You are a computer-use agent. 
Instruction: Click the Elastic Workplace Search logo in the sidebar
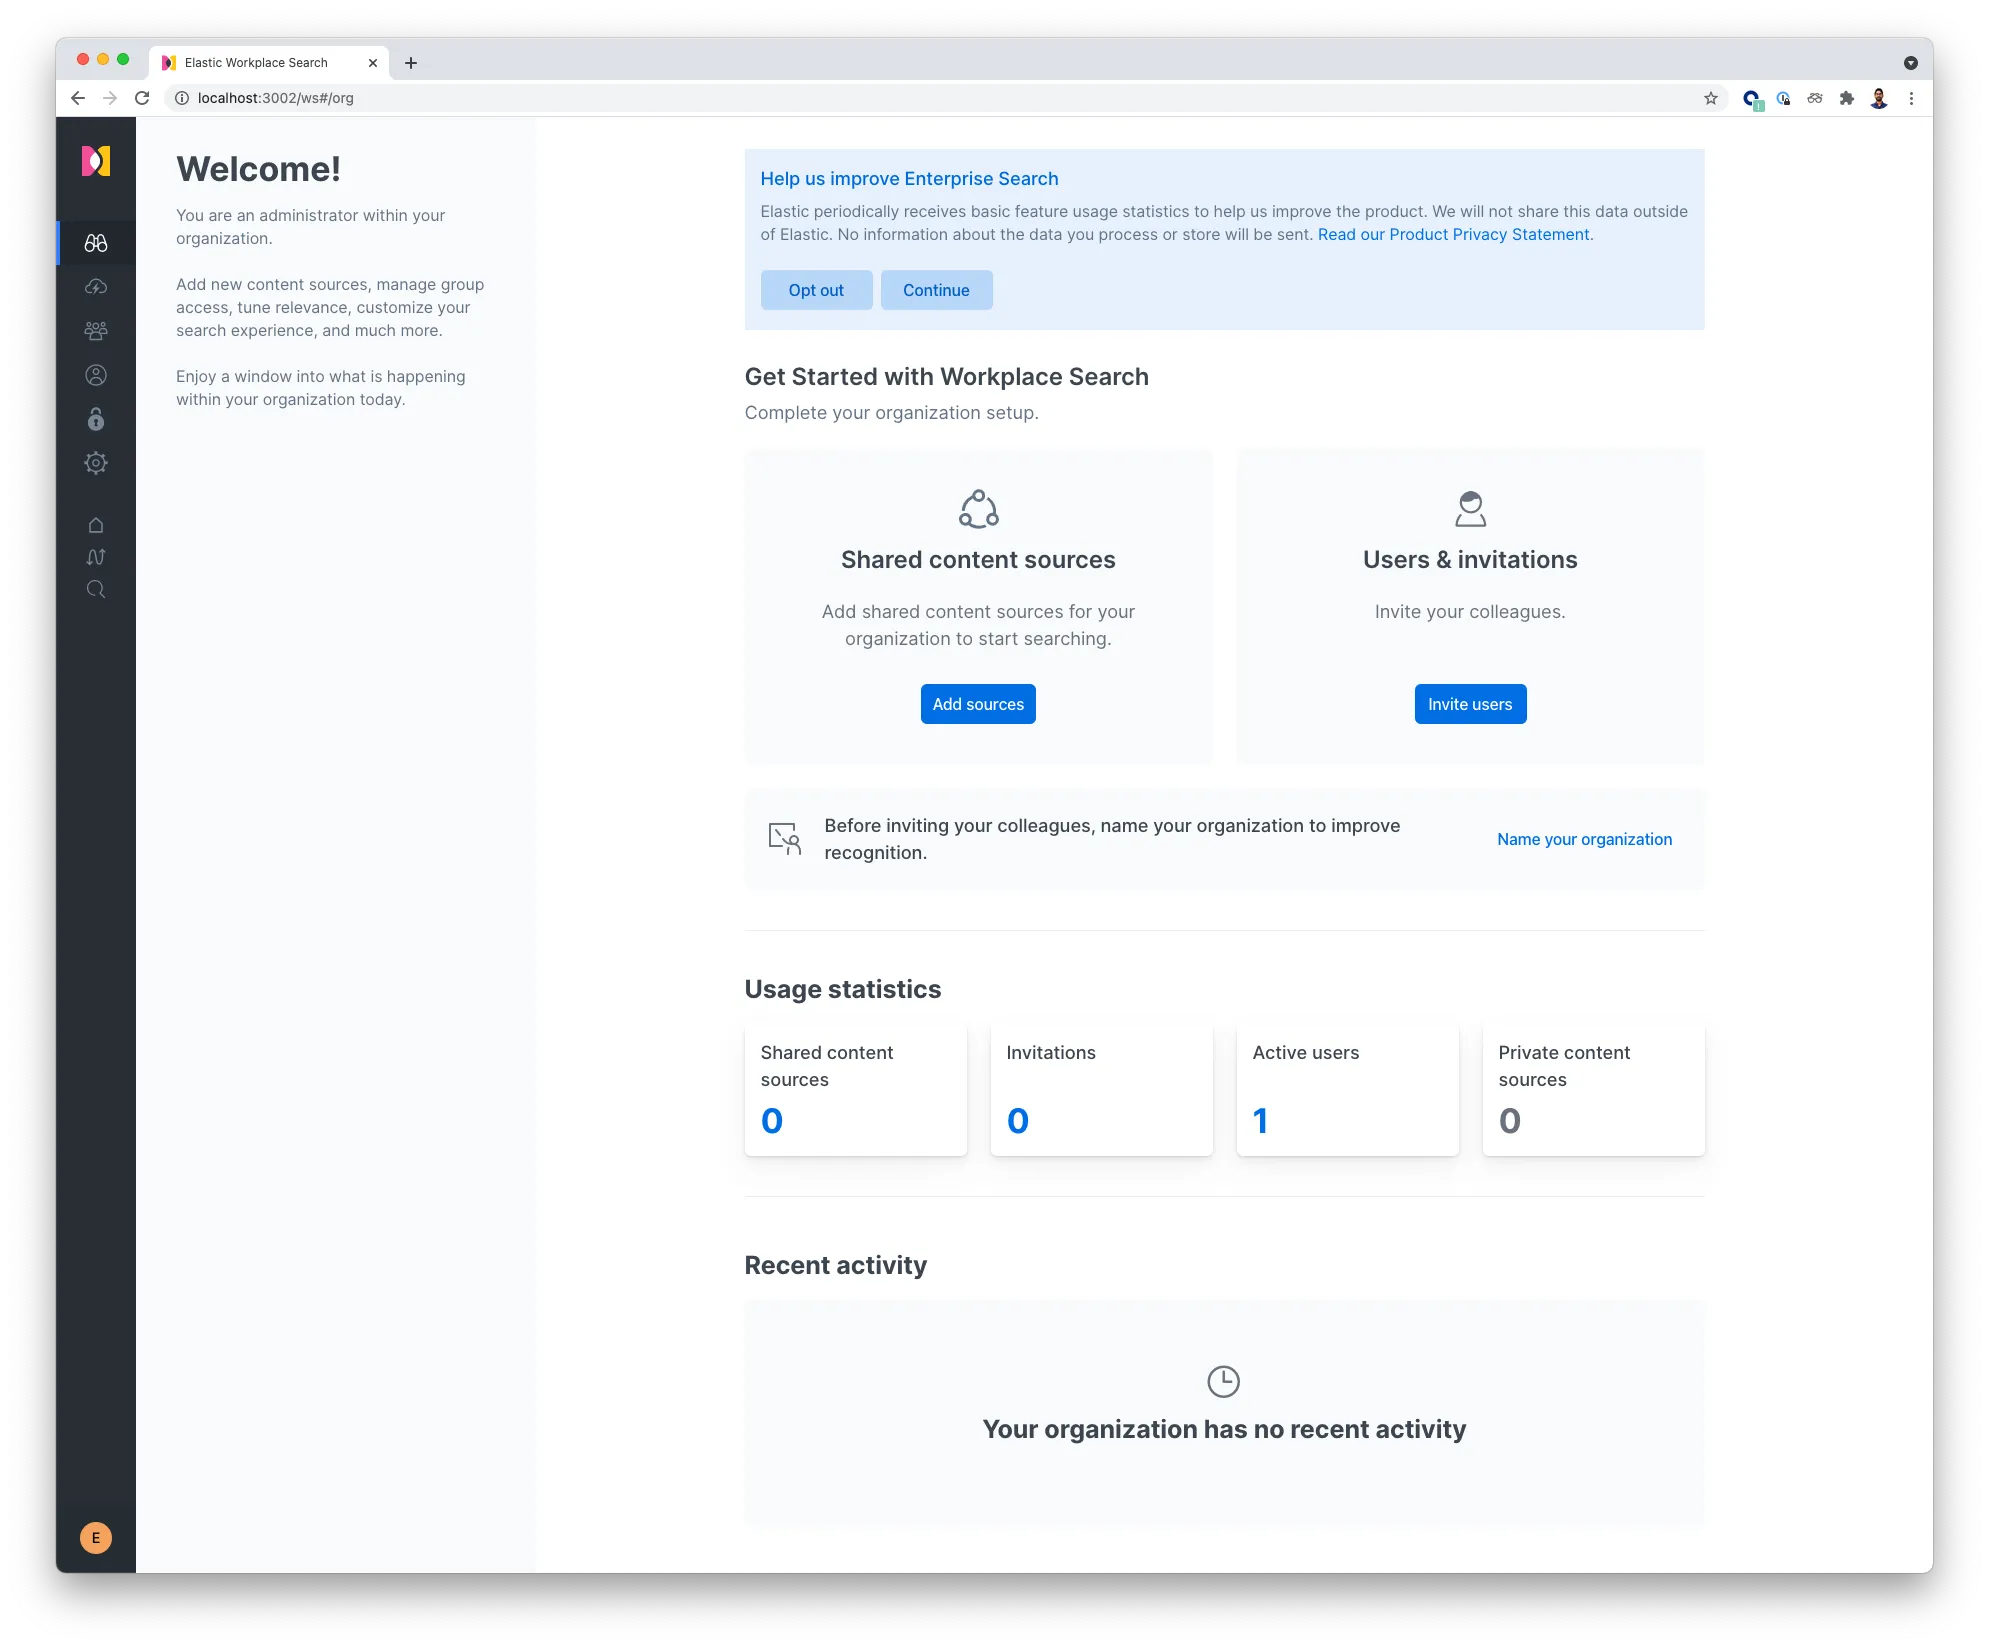[x=96, y=161]
